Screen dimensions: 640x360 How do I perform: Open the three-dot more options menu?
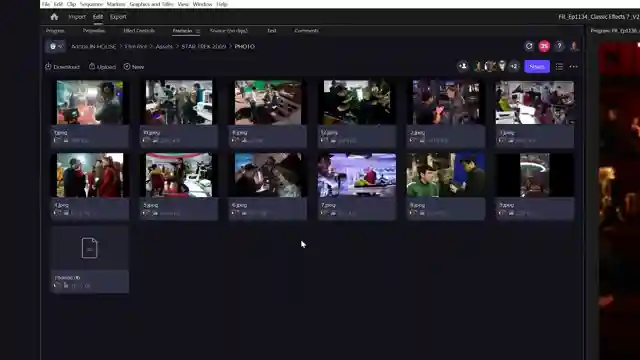click(x=573, y=67)
